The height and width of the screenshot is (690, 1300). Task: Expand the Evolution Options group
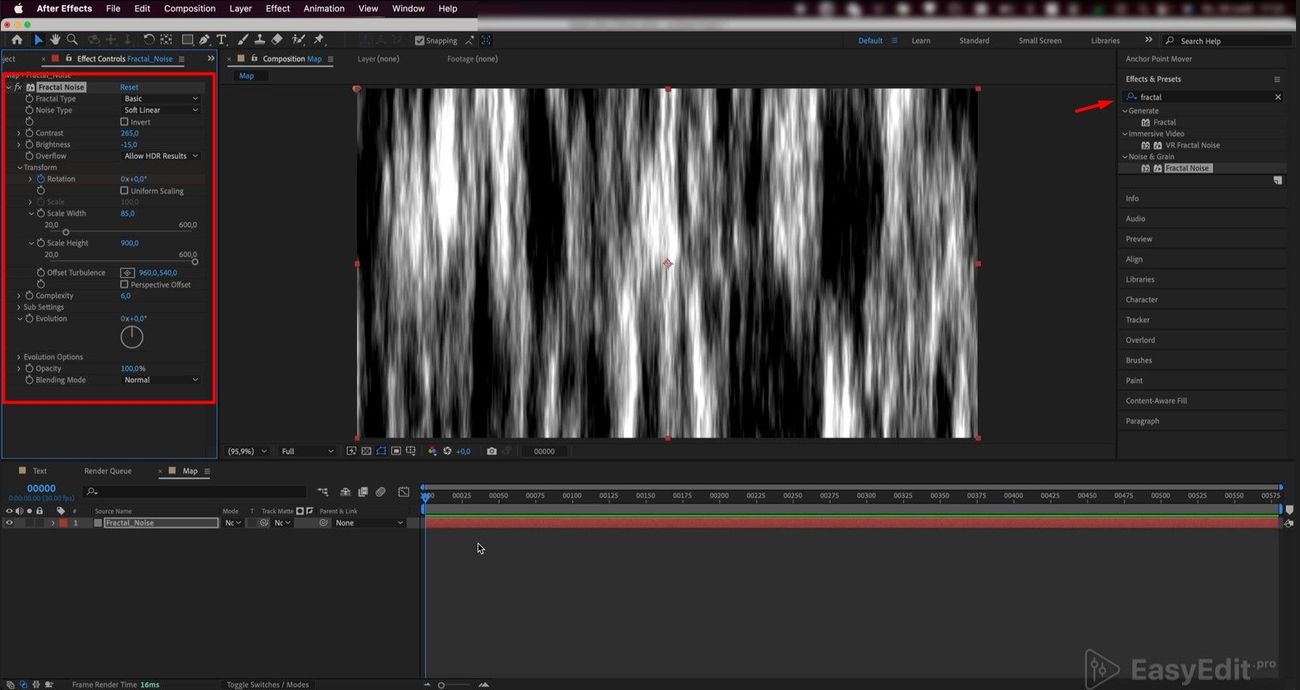18,357
